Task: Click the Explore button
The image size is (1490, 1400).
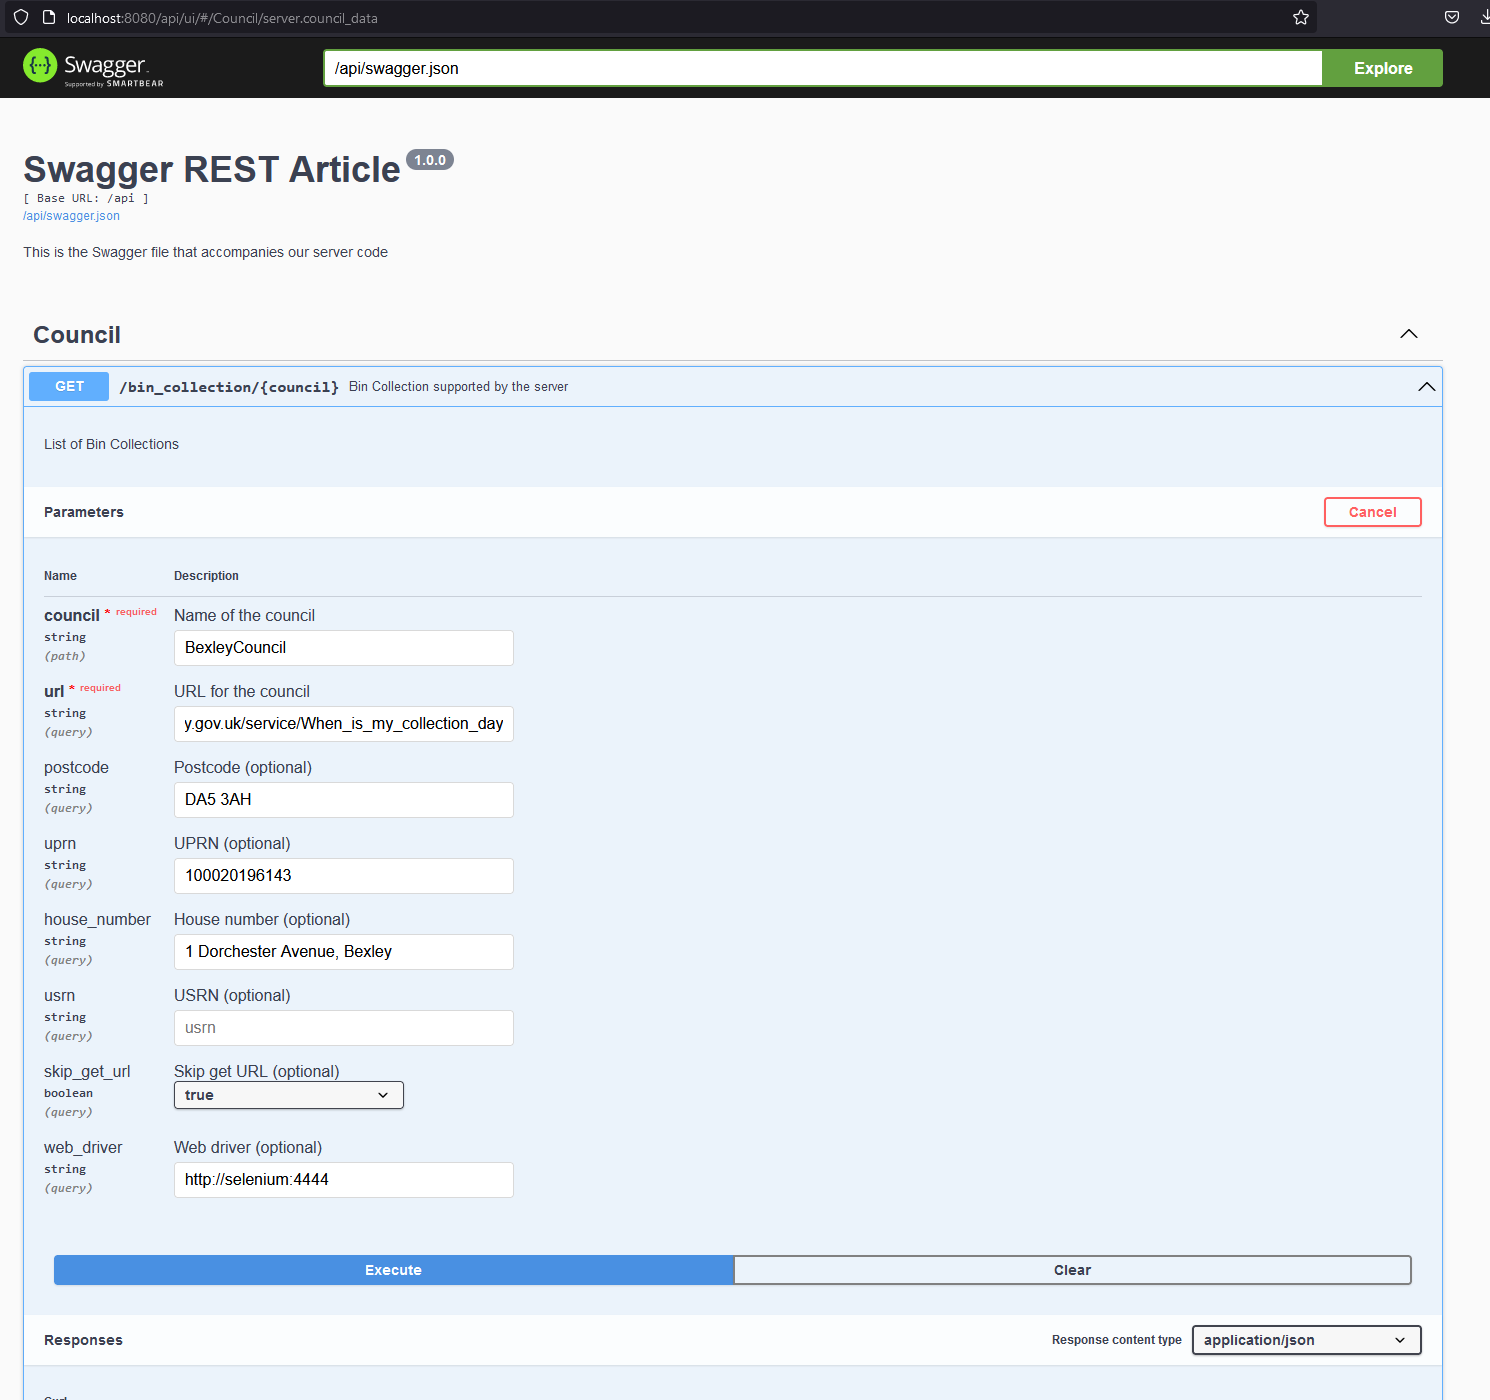Action: pyautogui.click(x=1383, y=68)
